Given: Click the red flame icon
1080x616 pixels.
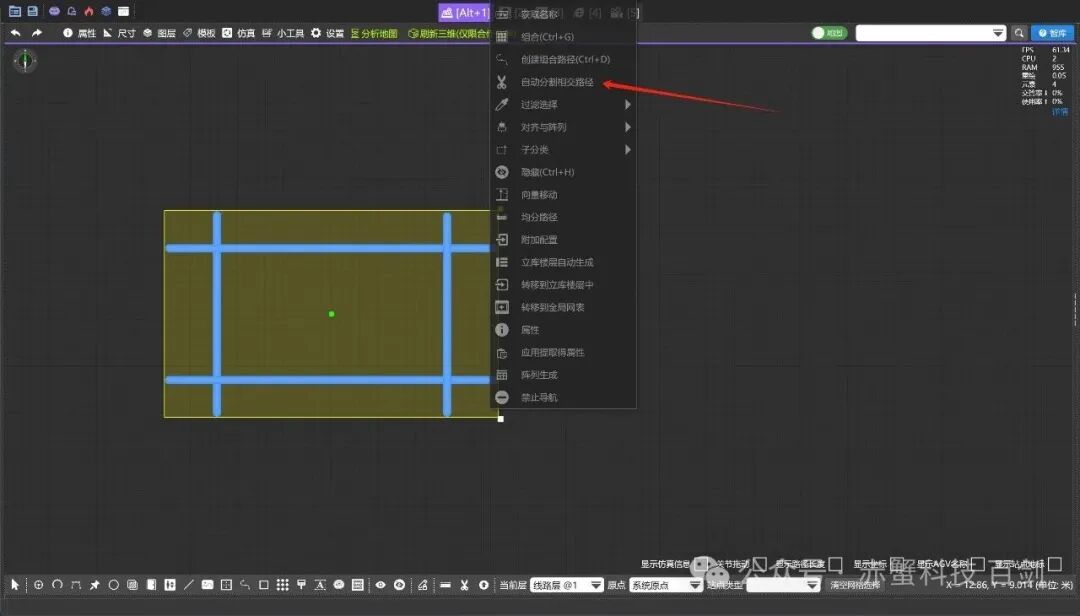Looking at the screenshot, I should [x=89, y=11].
